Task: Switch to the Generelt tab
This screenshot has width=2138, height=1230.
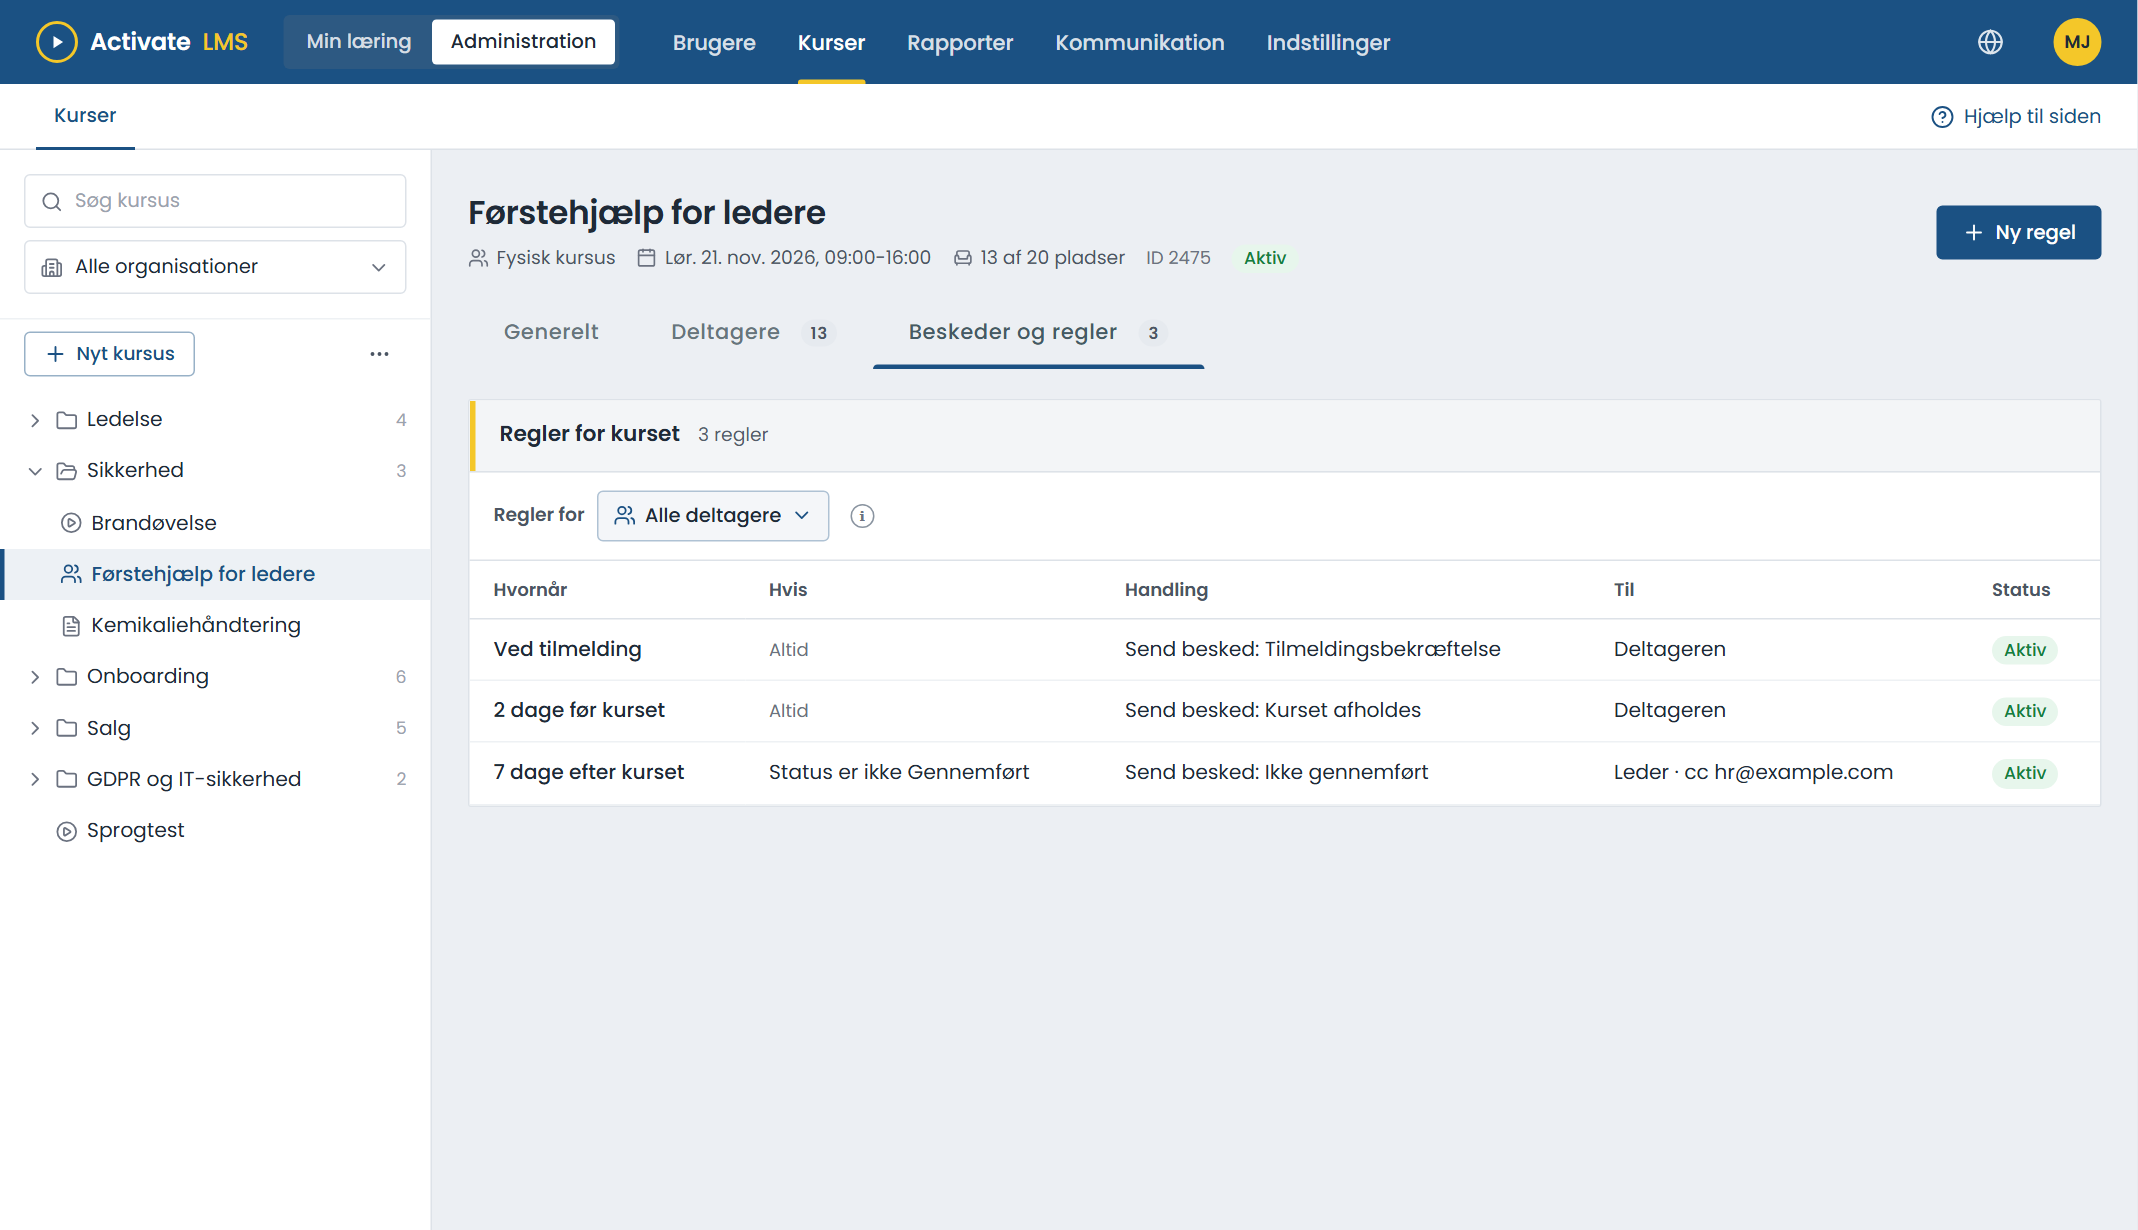Action: [551, 332]
